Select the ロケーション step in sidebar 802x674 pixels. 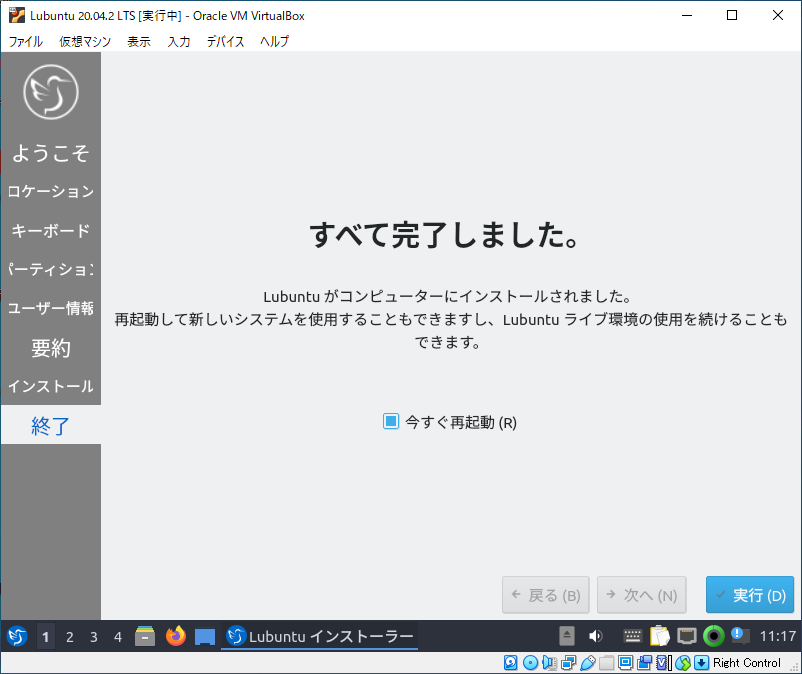point(51,191)
